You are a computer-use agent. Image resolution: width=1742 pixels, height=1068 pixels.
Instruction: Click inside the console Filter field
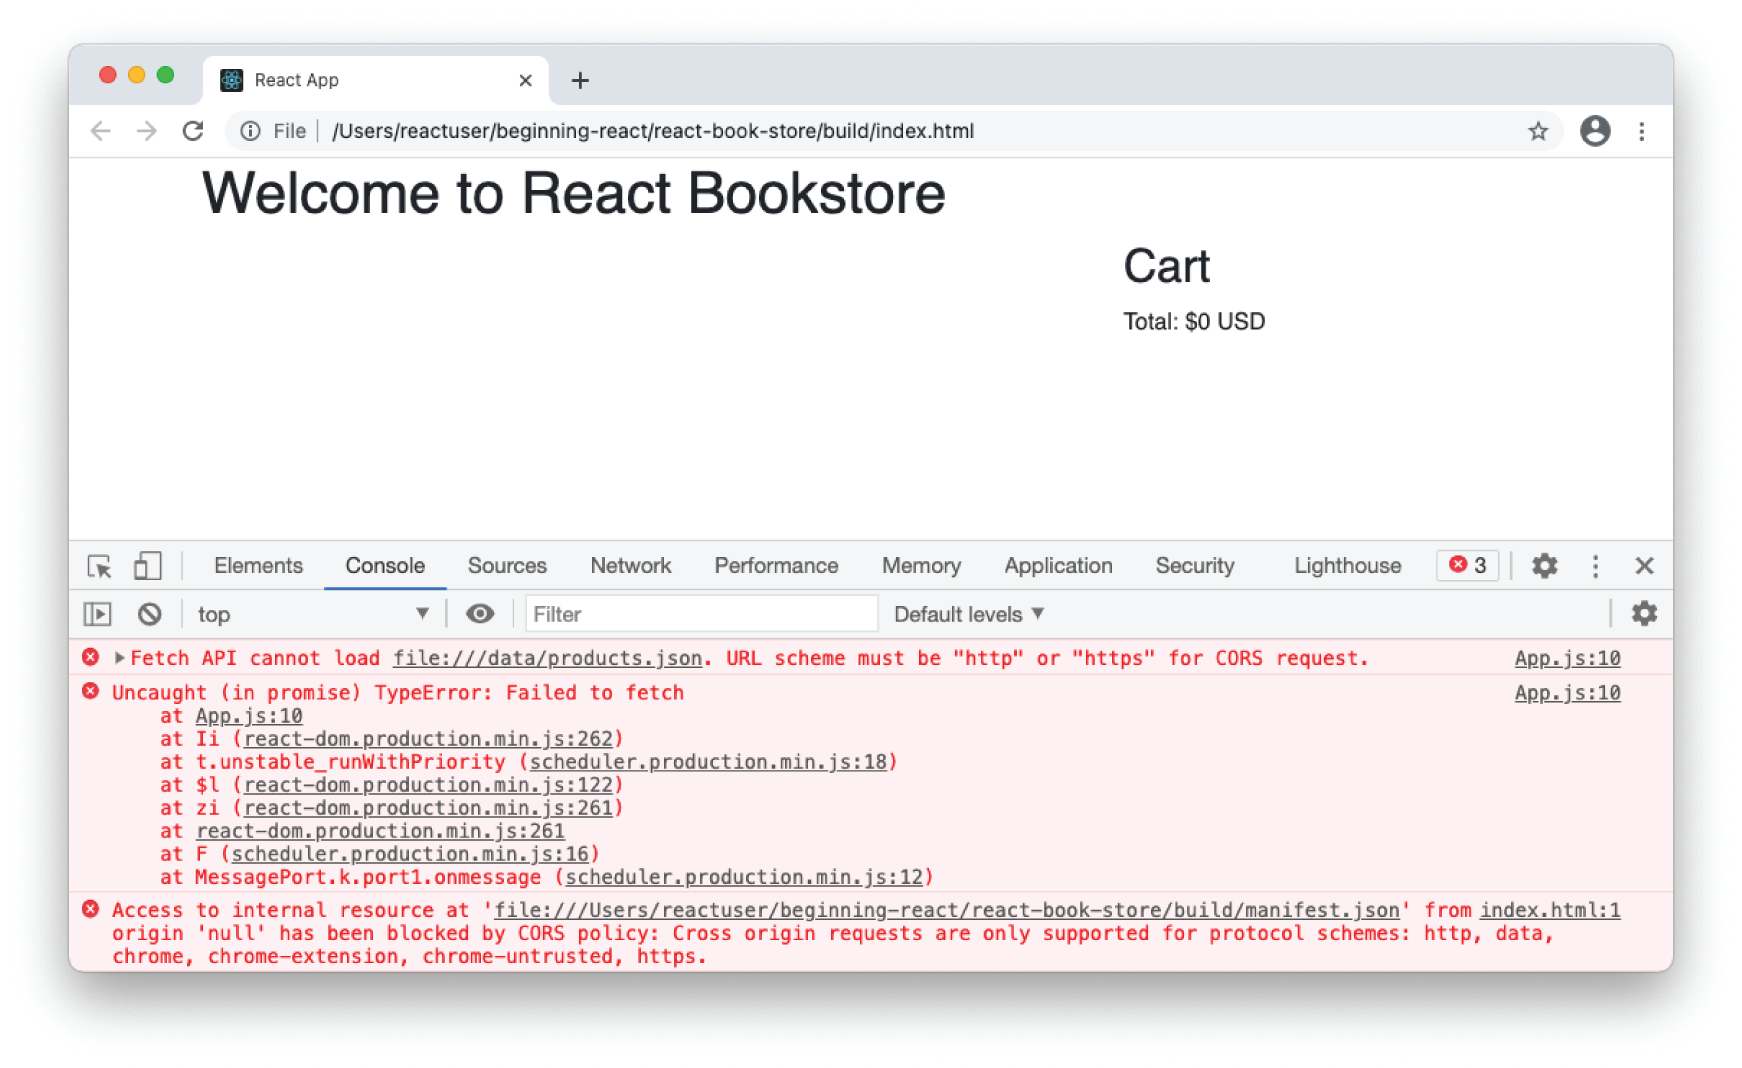[x=700, y=613]
